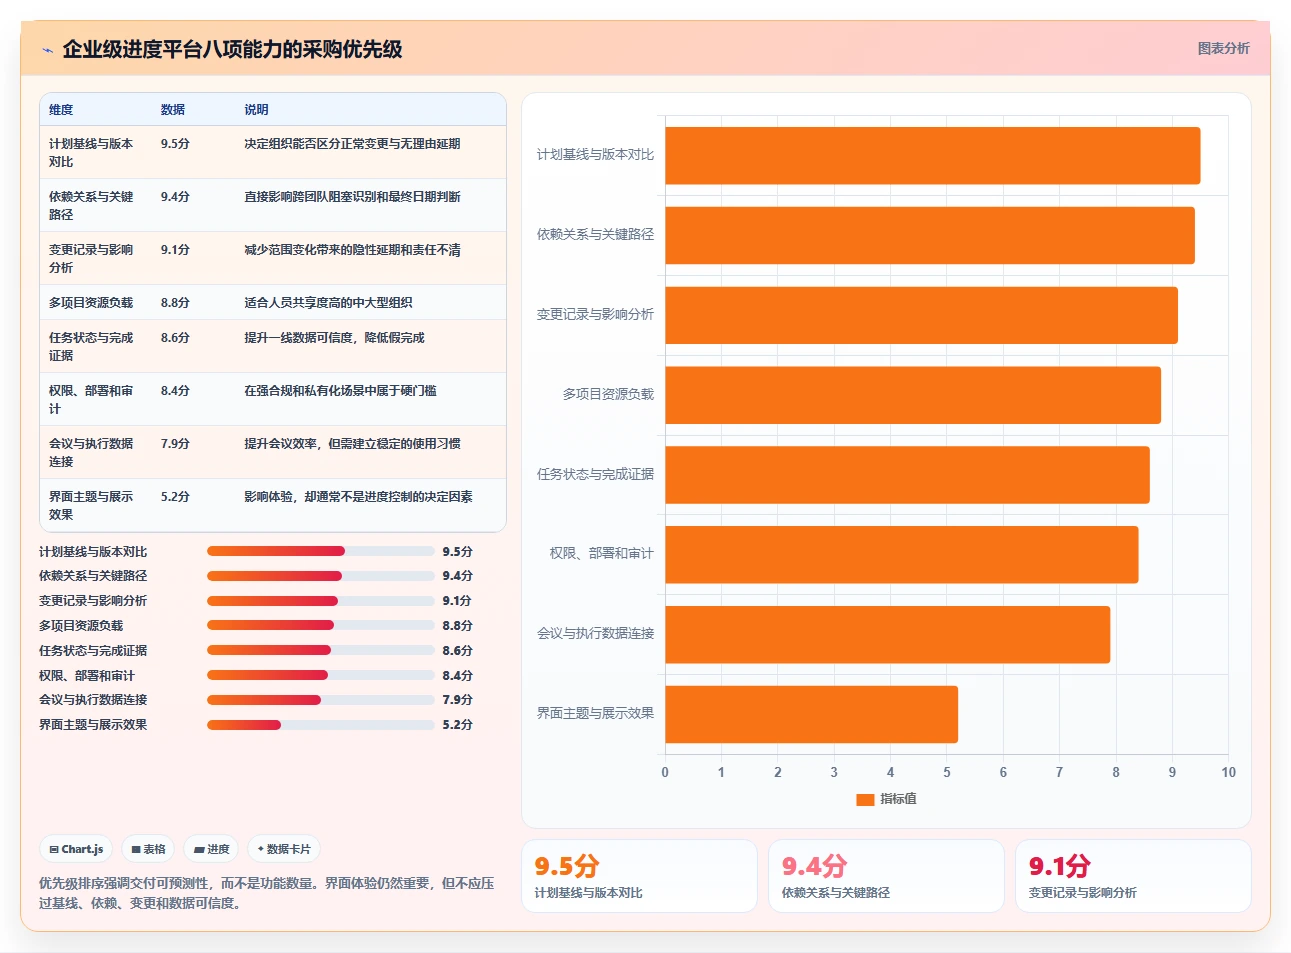Click the 表格 tag chip

tap(148, 849)
